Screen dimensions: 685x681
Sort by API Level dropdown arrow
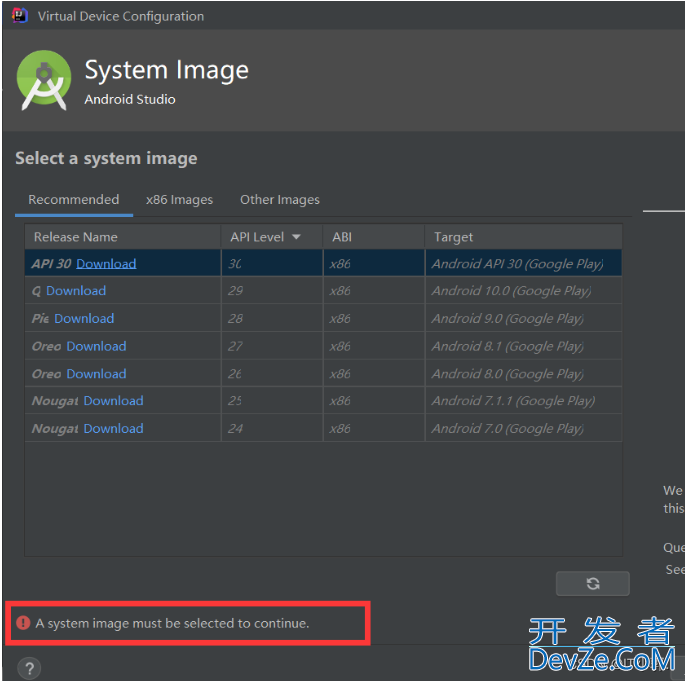point(296,237)
